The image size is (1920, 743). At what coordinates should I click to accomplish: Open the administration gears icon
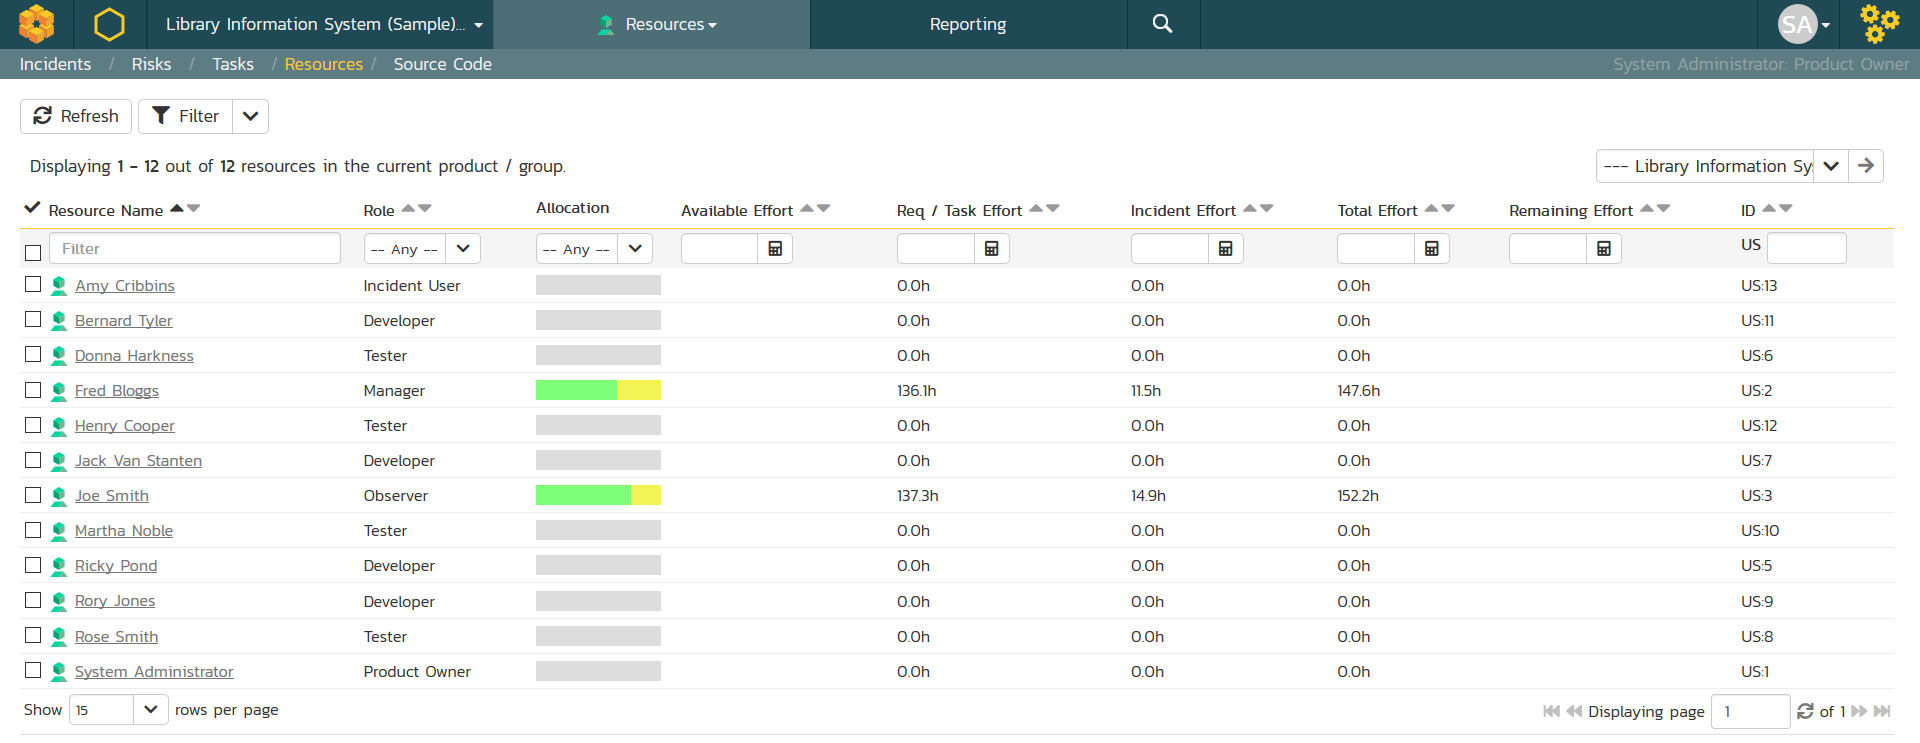coord(1879,24)
